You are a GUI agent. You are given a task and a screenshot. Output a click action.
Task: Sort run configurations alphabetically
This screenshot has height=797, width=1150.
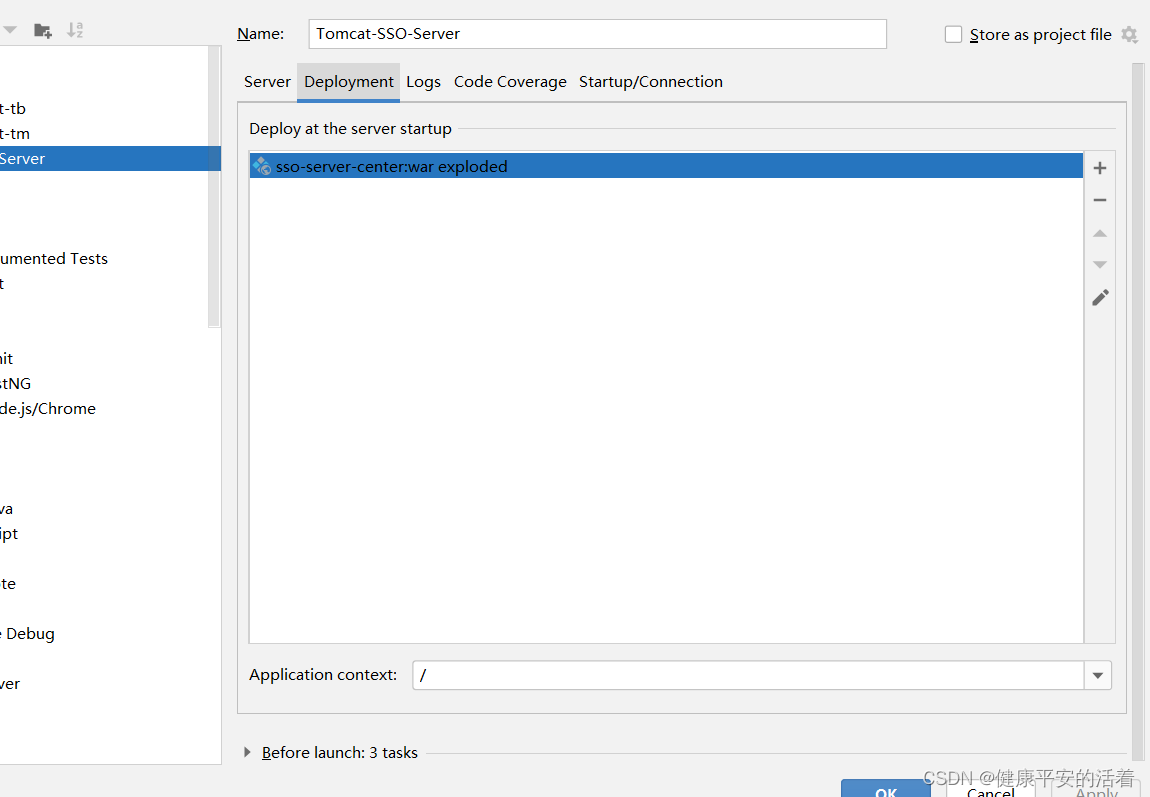(75, 29)
